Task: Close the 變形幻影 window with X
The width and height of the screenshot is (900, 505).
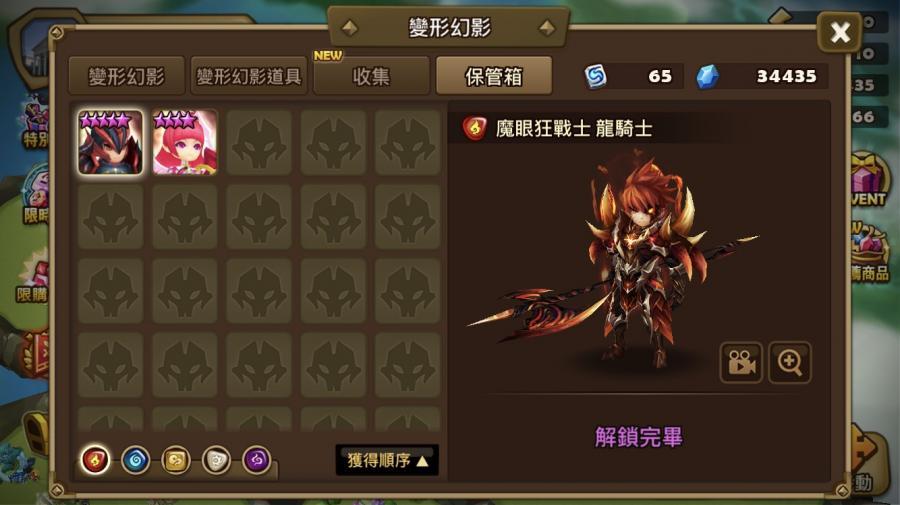Action: pyautogui.click(x=840, y=32)
